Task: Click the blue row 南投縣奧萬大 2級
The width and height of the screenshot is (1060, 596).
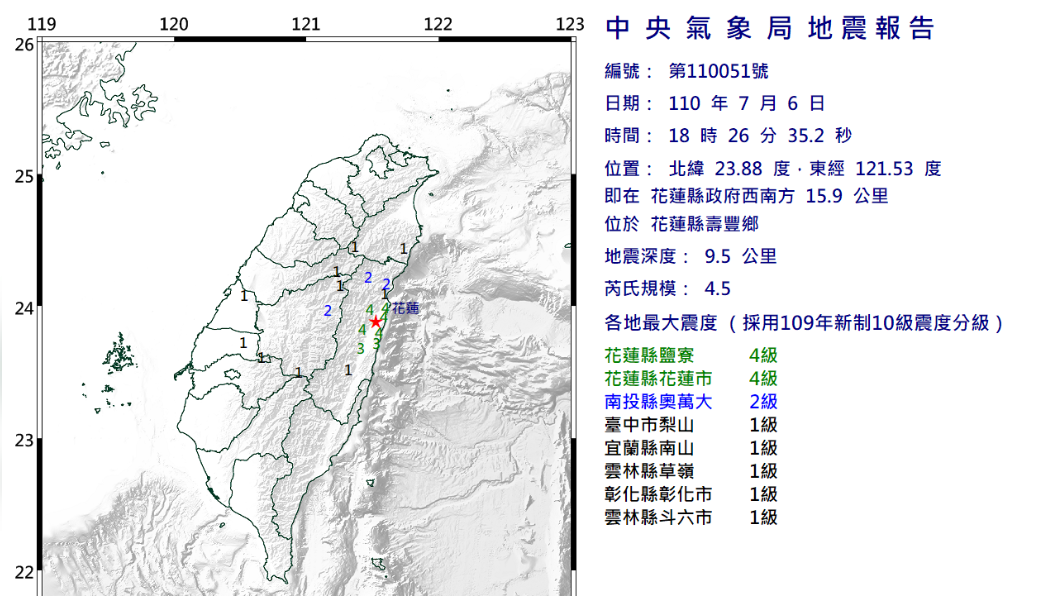Action: [691, 401]
